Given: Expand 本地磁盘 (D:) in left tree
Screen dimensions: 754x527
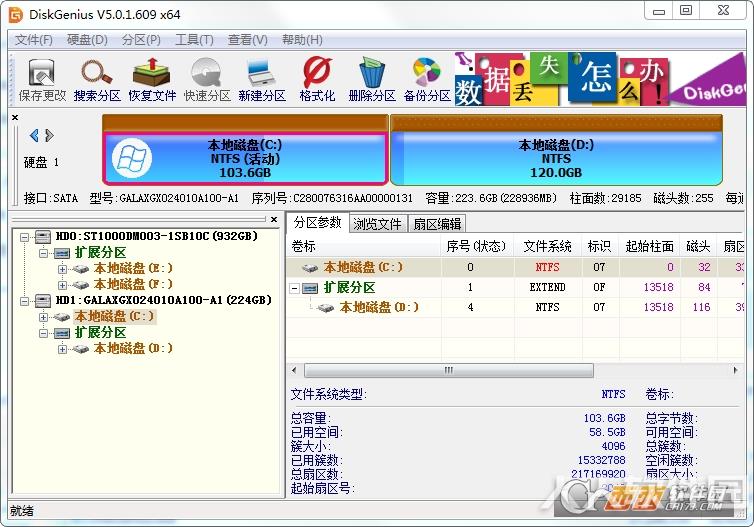Looking at the screenshot, I should coord(62,349).
